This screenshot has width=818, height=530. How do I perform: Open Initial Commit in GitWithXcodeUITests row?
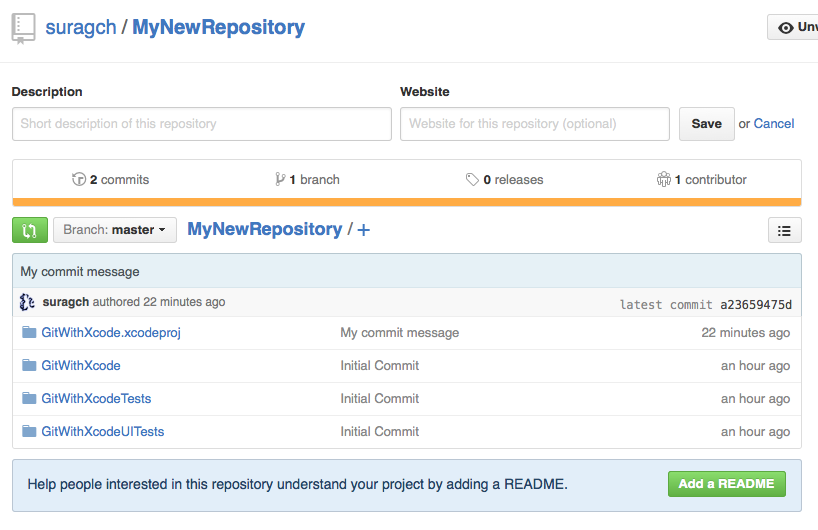tap(380, 431)
